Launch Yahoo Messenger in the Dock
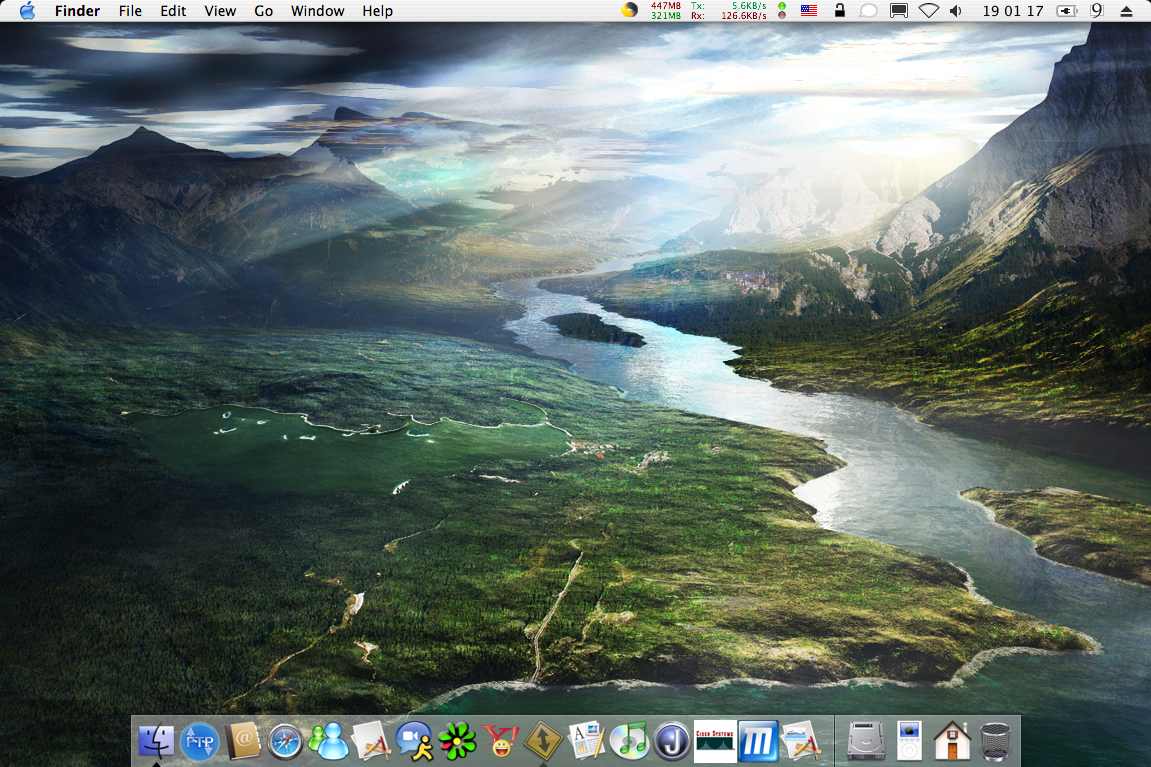The image size is (1151, 767). tap(501, 741)
